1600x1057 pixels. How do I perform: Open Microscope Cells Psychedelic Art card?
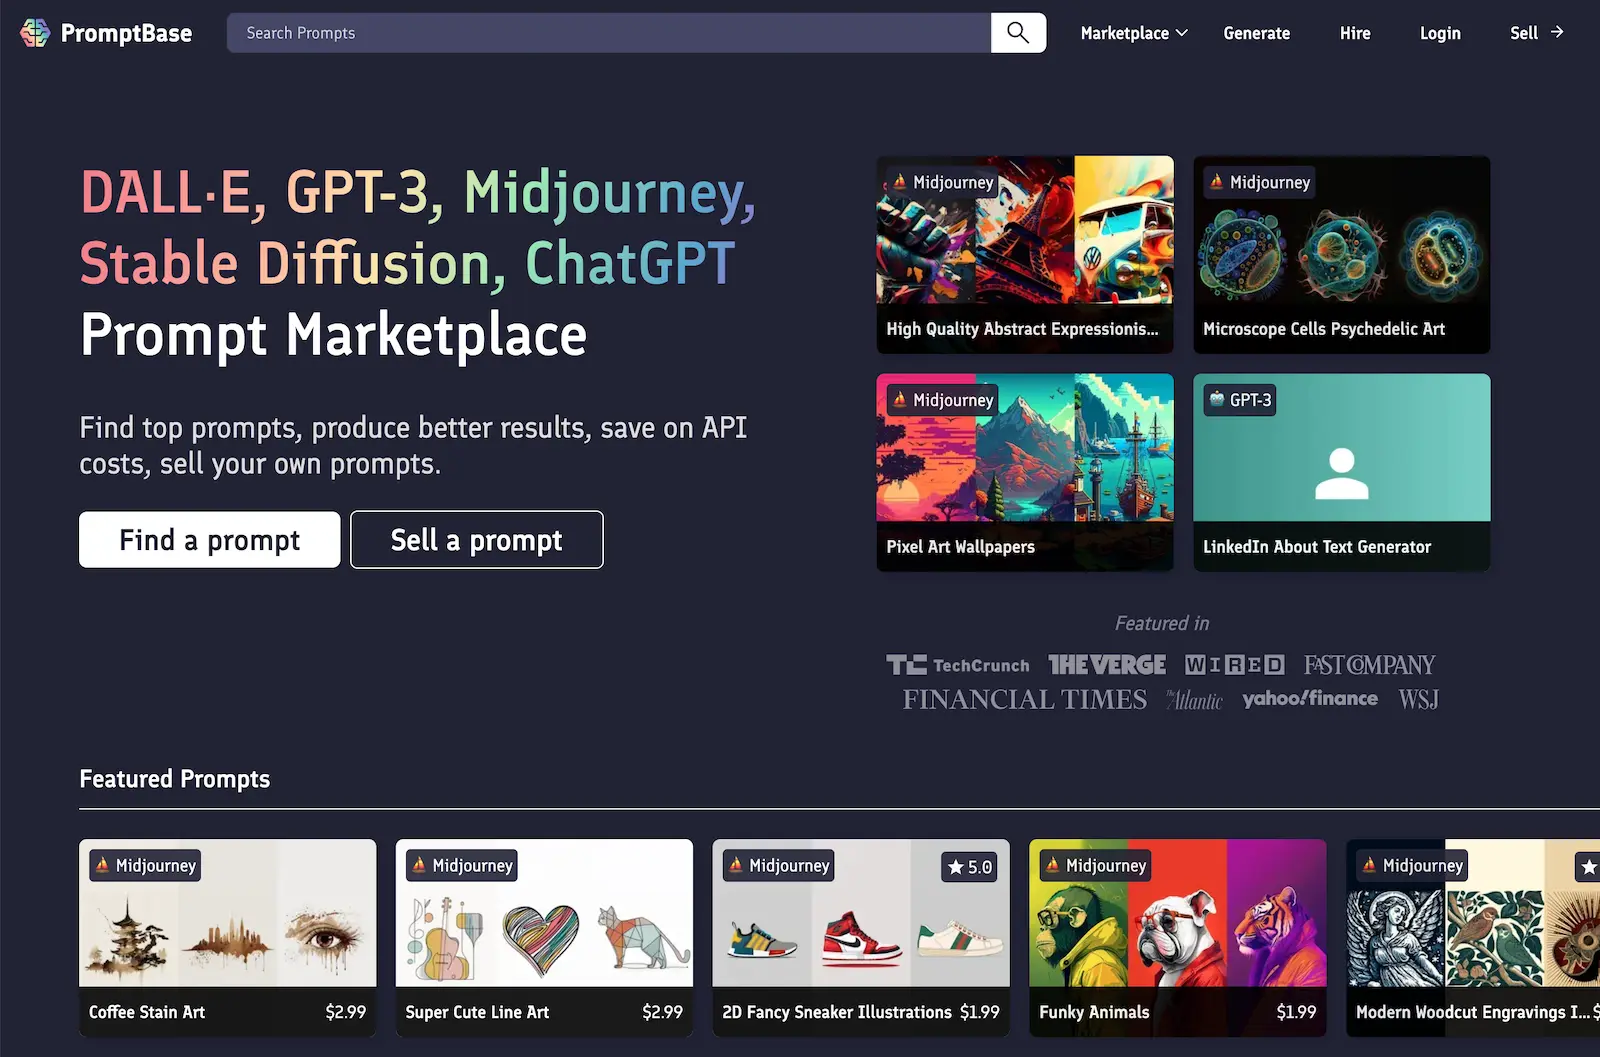pos(1341,254)
